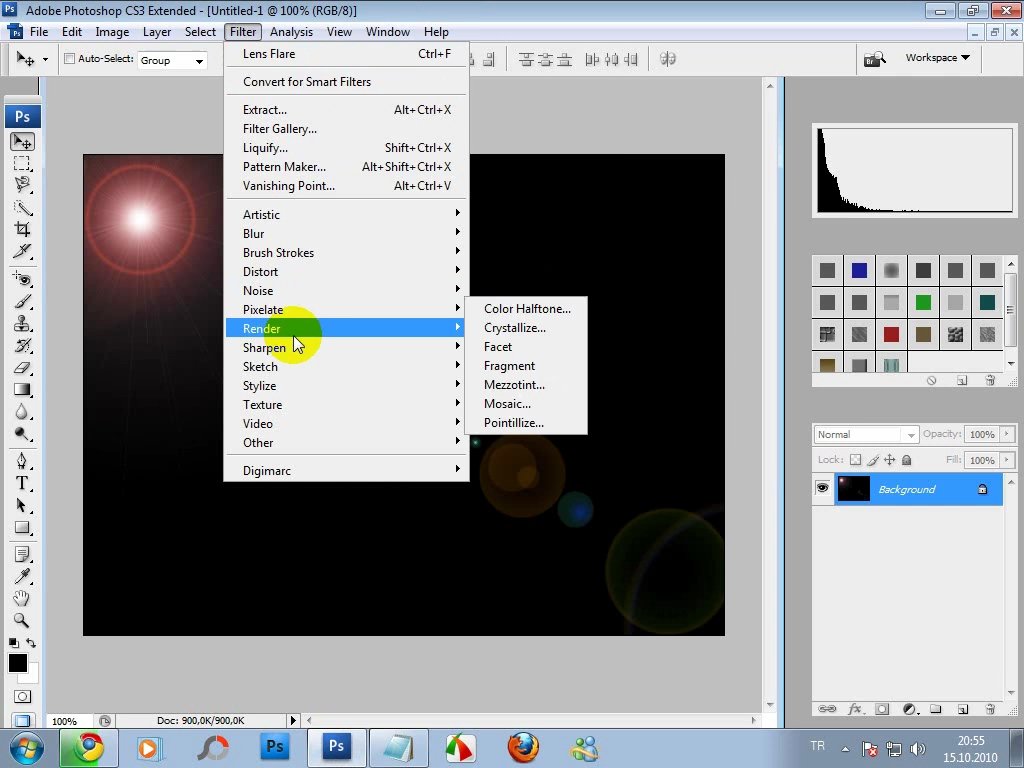Screen dimensions: 1024x768
Task: Apply the red style swatch
Action: tap(891, 334)
